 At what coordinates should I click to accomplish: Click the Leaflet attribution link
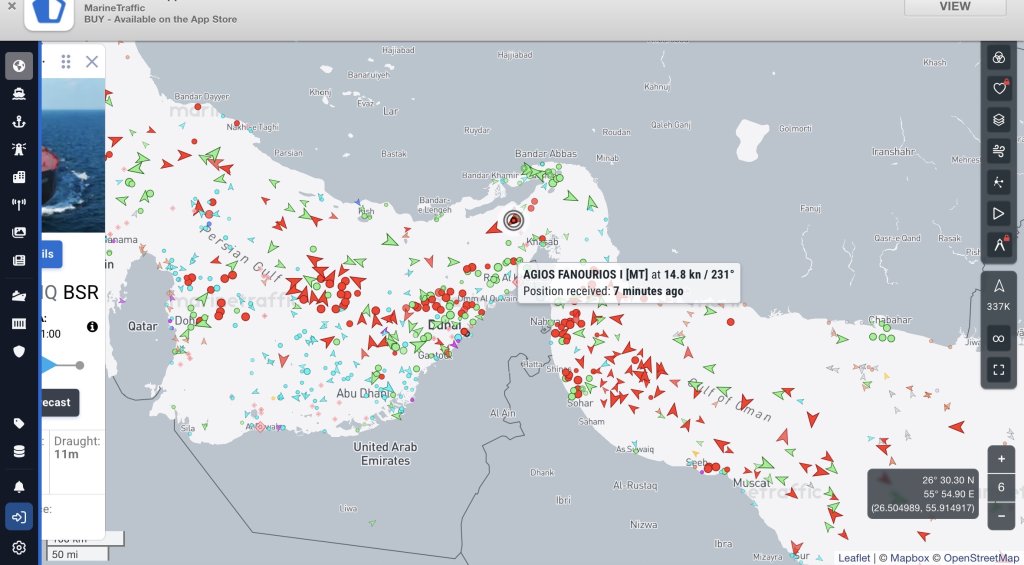(x=853, y=558)
